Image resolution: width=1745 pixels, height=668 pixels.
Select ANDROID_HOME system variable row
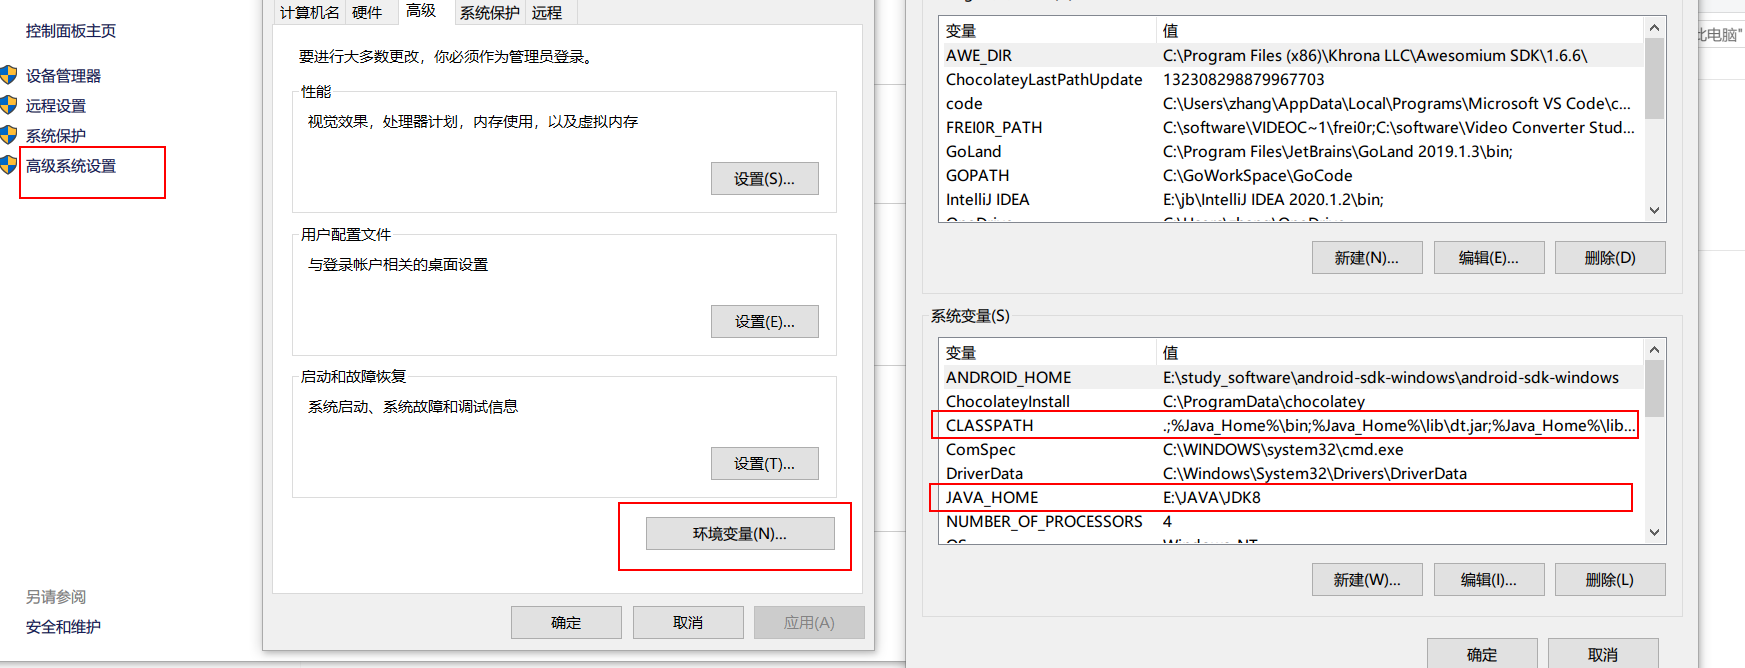1291,378
